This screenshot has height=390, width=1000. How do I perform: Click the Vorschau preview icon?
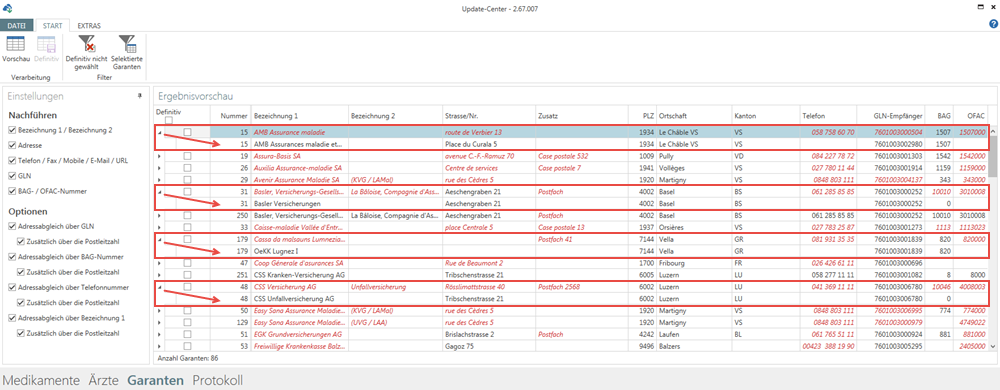tap(15, 44)
